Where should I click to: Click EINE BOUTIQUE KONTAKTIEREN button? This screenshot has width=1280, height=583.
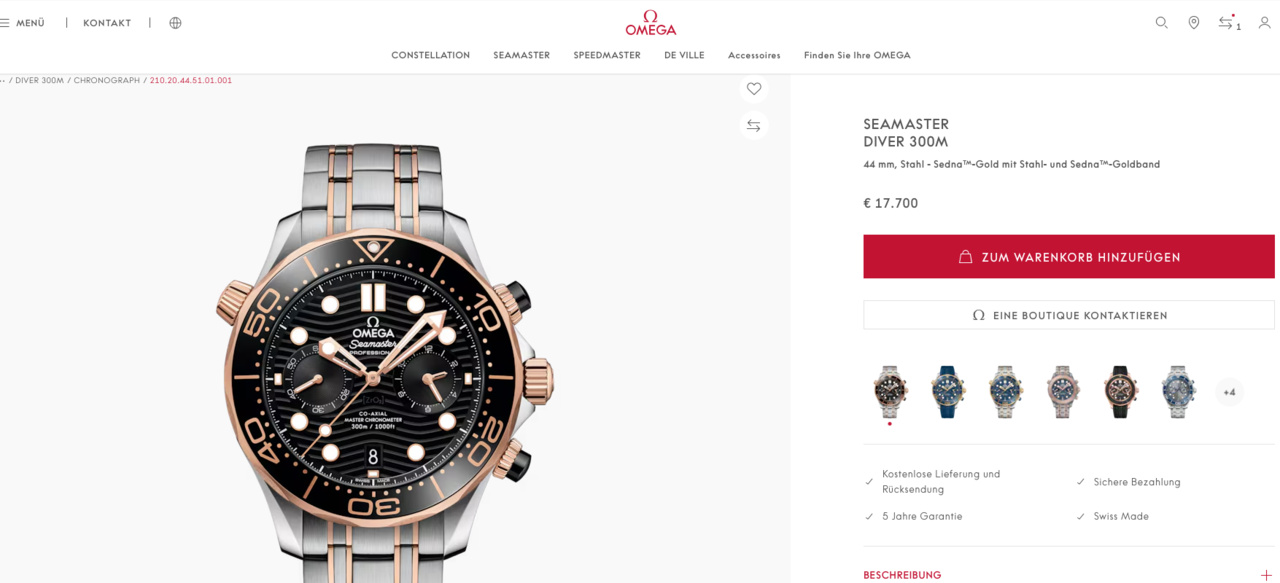(x=1069, y=315)
